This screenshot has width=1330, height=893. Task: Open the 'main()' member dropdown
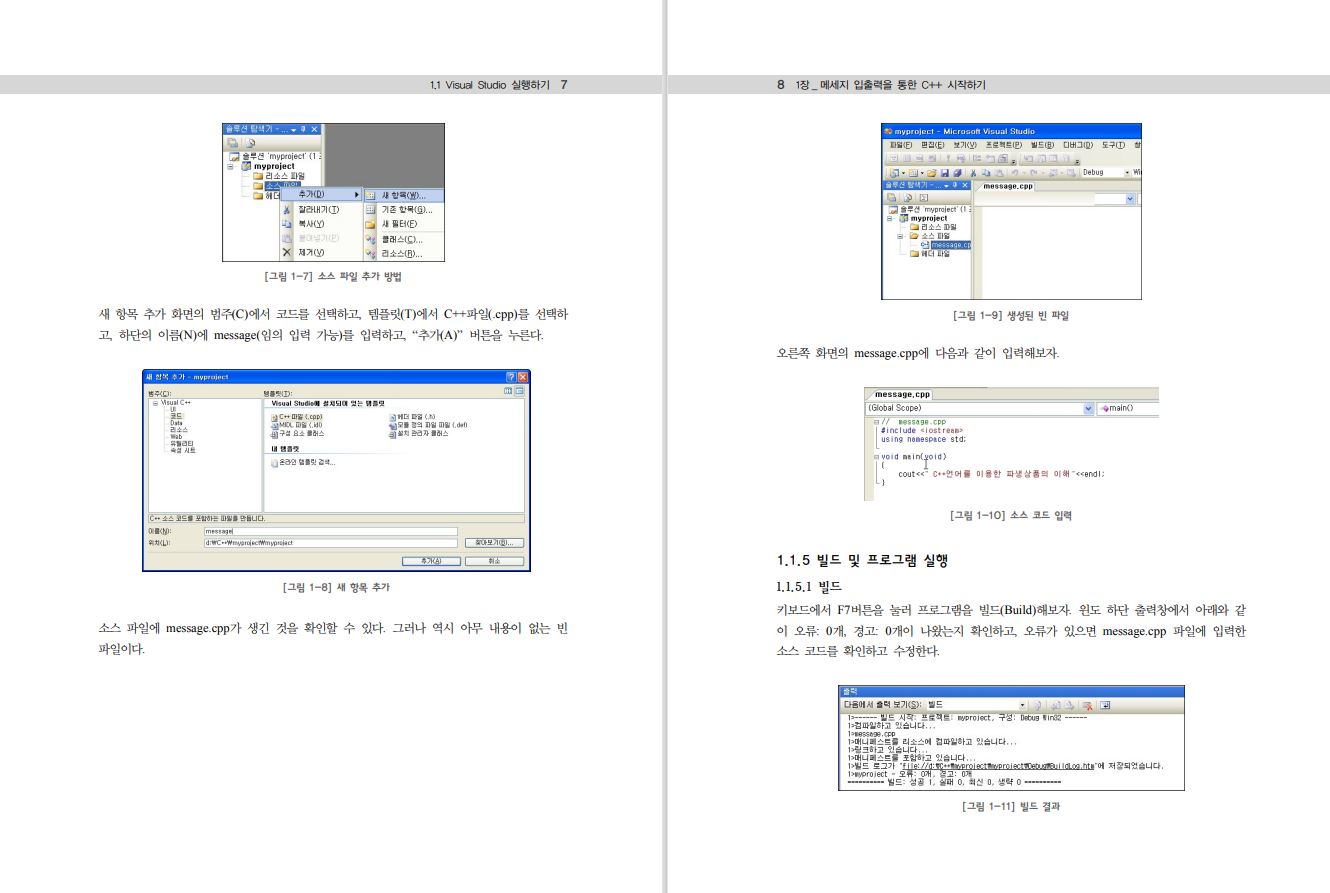(x=1128, y=408)
